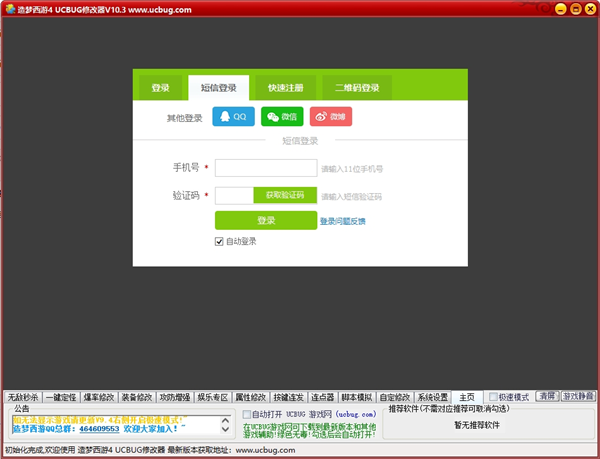Check the 自动打开 UCBUG游戏网 checkbox
This screenshot has width=600, height=459.
coord(247,414)
